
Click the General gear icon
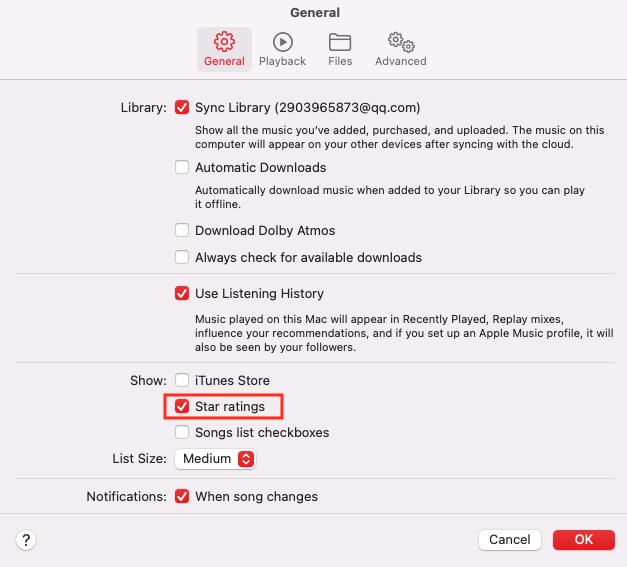[224, 42]
